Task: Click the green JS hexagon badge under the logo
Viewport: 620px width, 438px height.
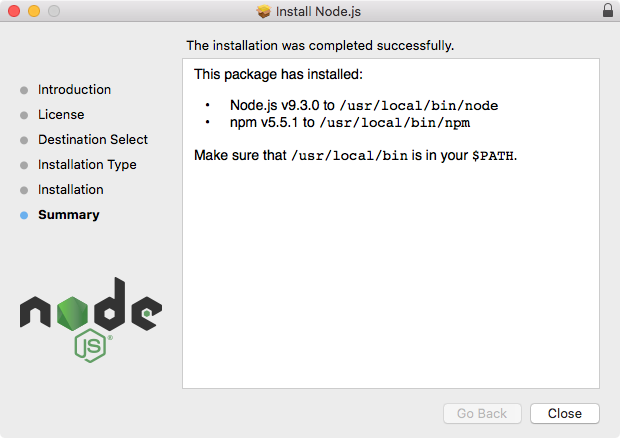Action: click(x=90, y=345)
